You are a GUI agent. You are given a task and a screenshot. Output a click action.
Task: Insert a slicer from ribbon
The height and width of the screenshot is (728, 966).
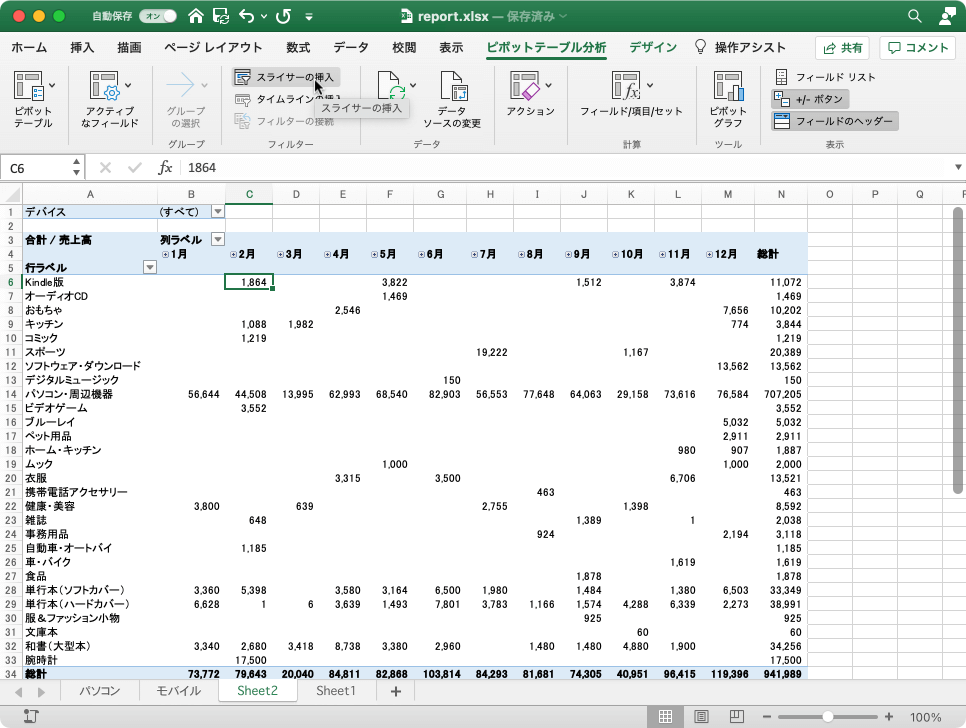pos(286,77)
